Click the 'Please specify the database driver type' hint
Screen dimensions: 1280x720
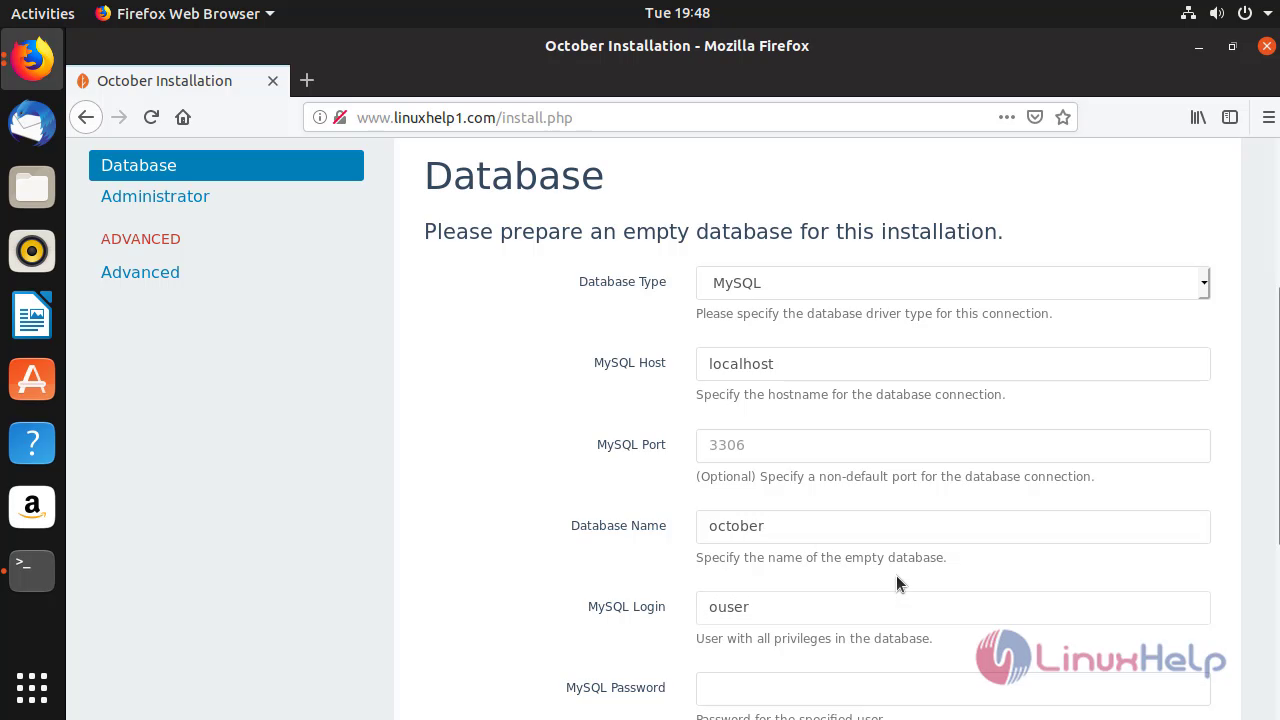tap(874, 314)
